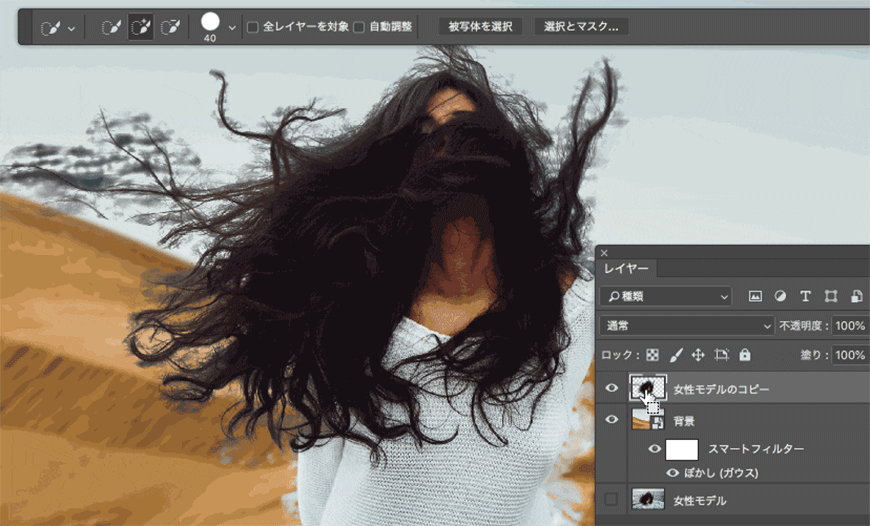The height and width of the screenshot is (526, 870).
Task: Click the lock image pixels brush icon
Action: (x=675, y=355)
